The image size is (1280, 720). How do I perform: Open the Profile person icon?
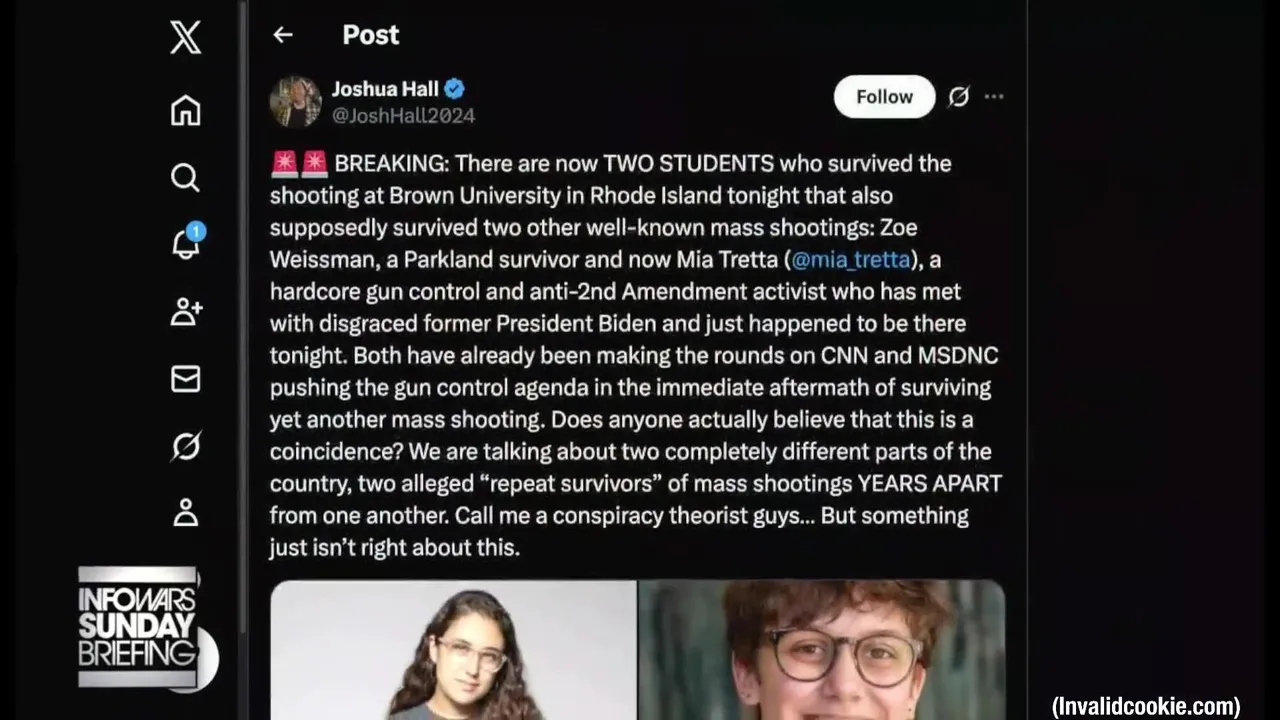coord(185,513)
